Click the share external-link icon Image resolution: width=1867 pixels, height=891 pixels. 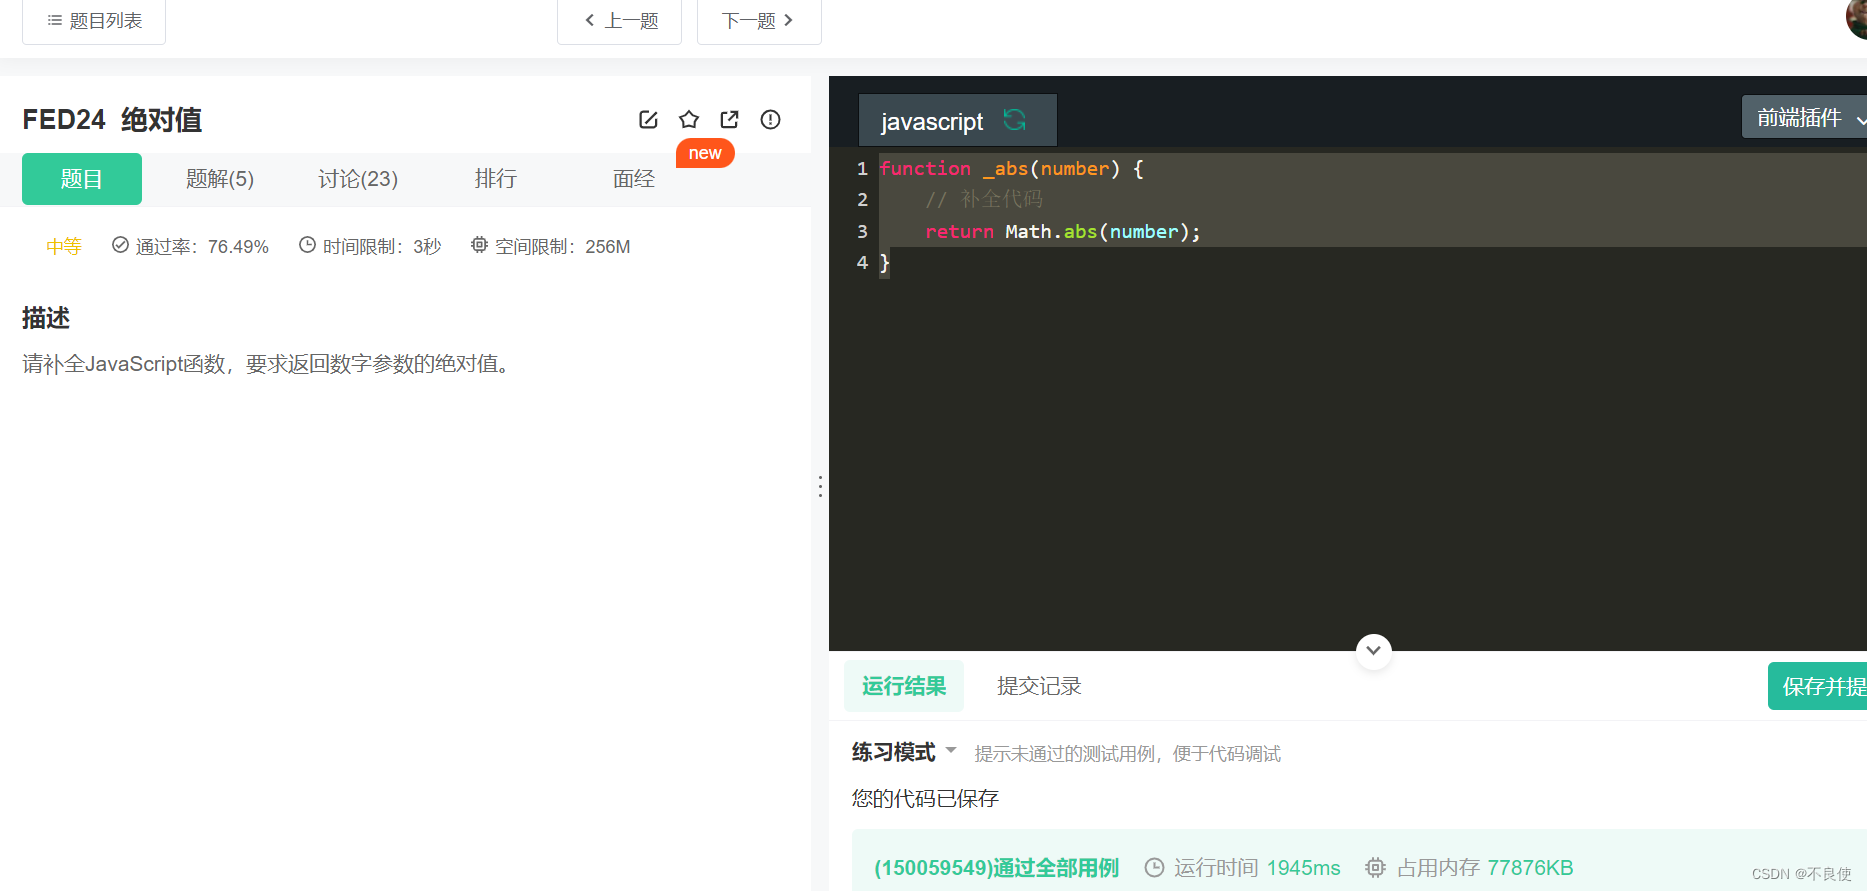click(730, 120)
